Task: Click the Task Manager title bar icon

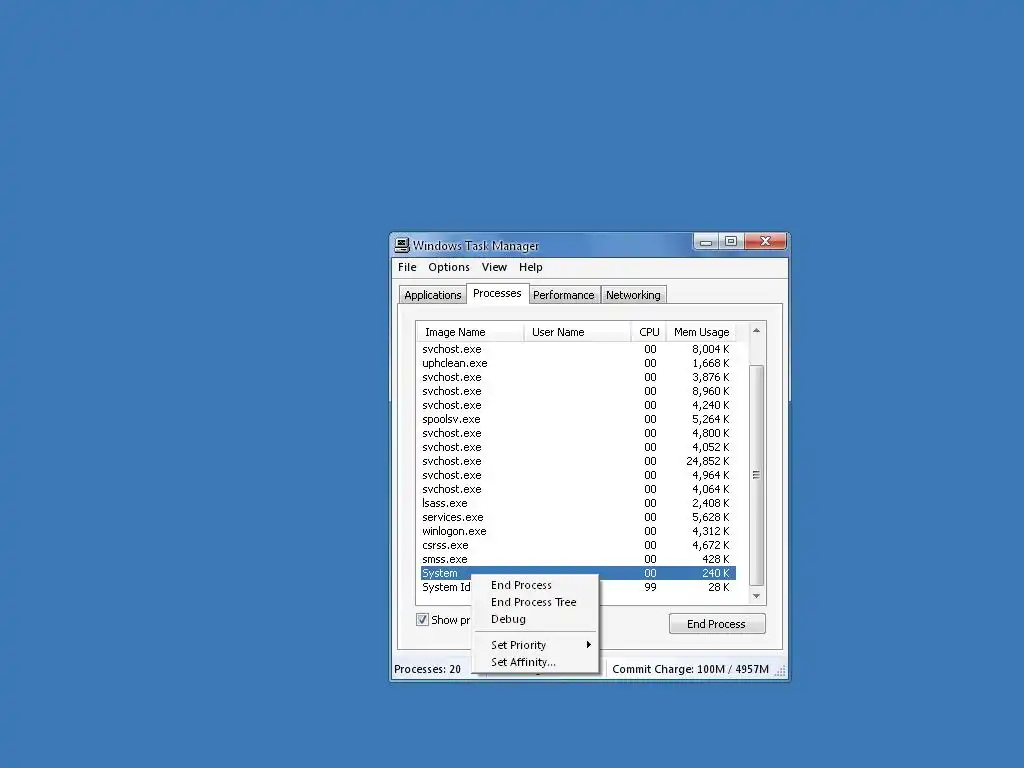Action: click(x=402, y=246)
